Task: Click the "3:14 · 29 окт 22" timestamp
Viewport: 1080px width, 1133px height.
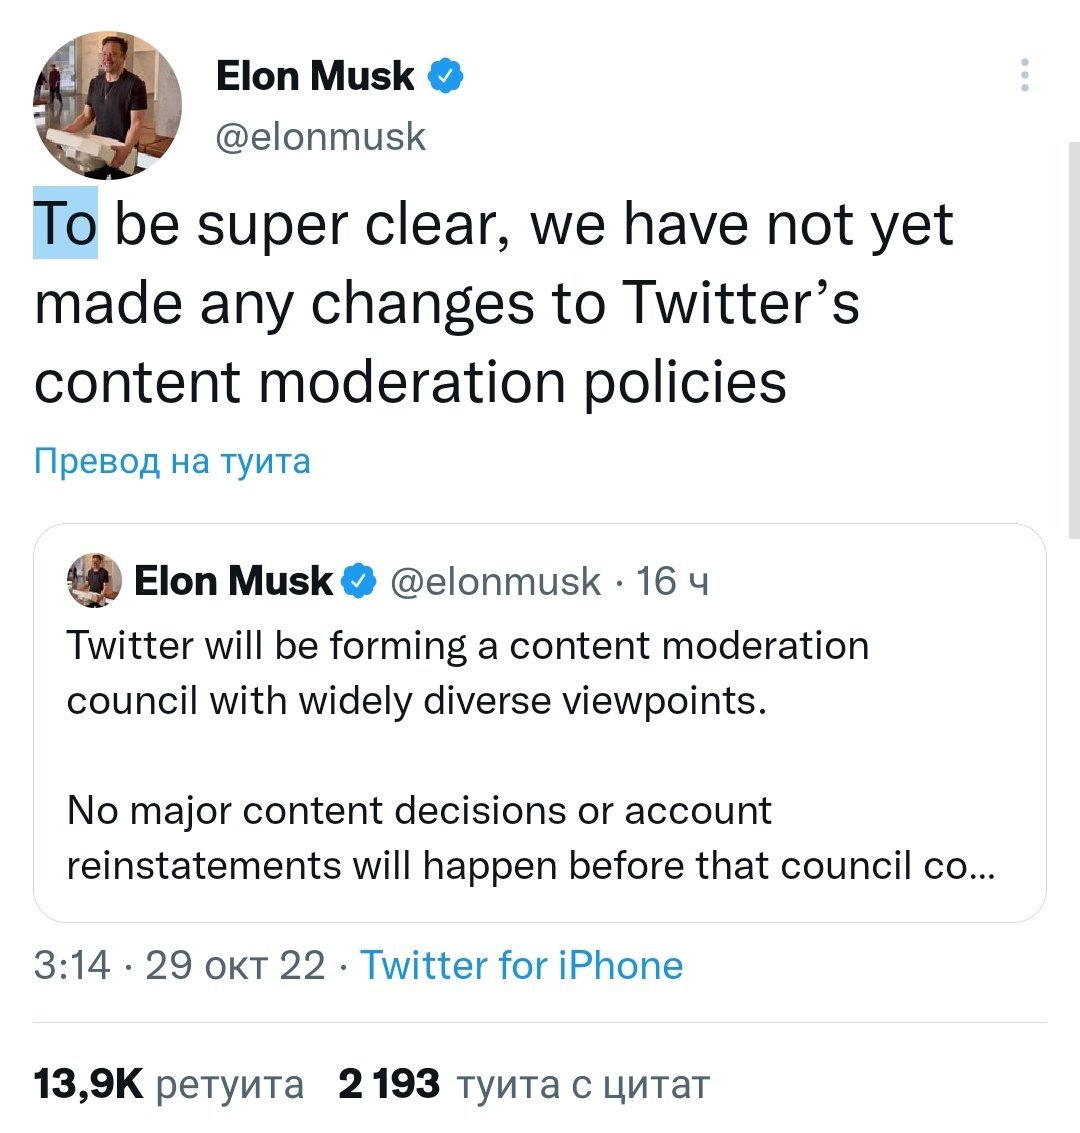Action: click(x=180, y=965)
